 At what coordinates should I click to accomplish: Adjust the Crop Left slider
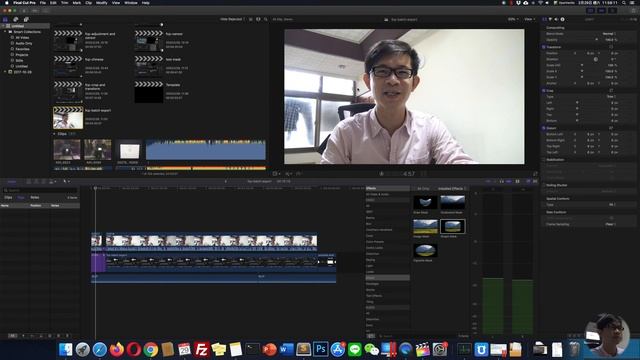coord(577,103)
